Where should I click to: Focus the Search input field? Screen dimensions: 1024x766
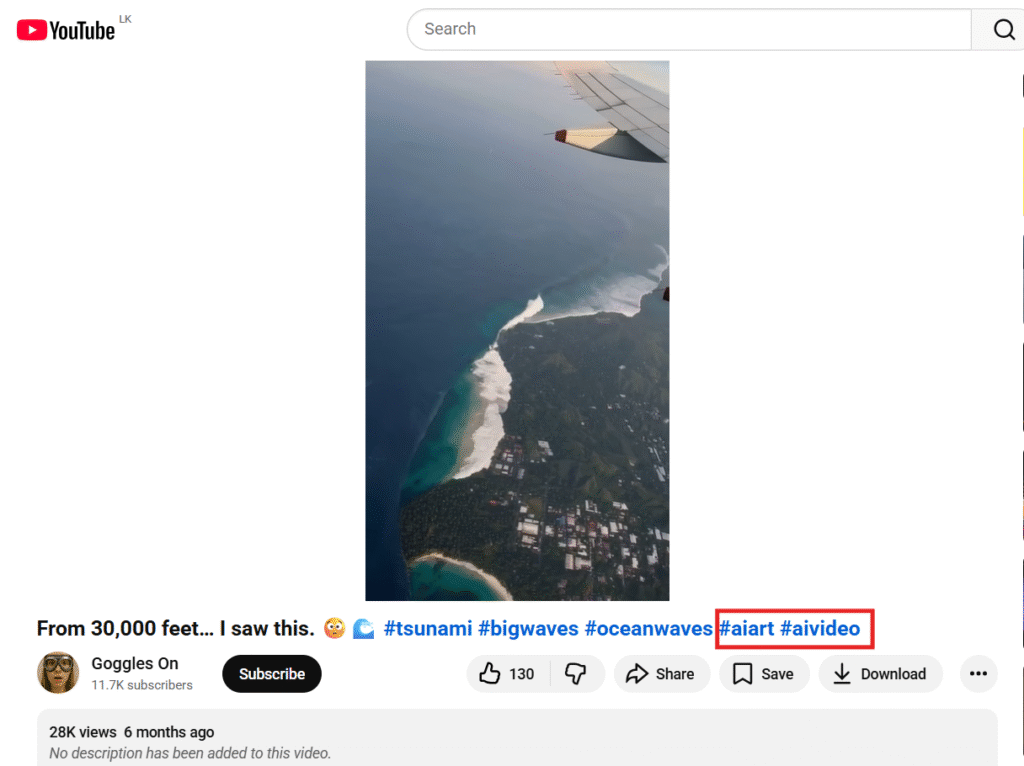click(688, 30)
